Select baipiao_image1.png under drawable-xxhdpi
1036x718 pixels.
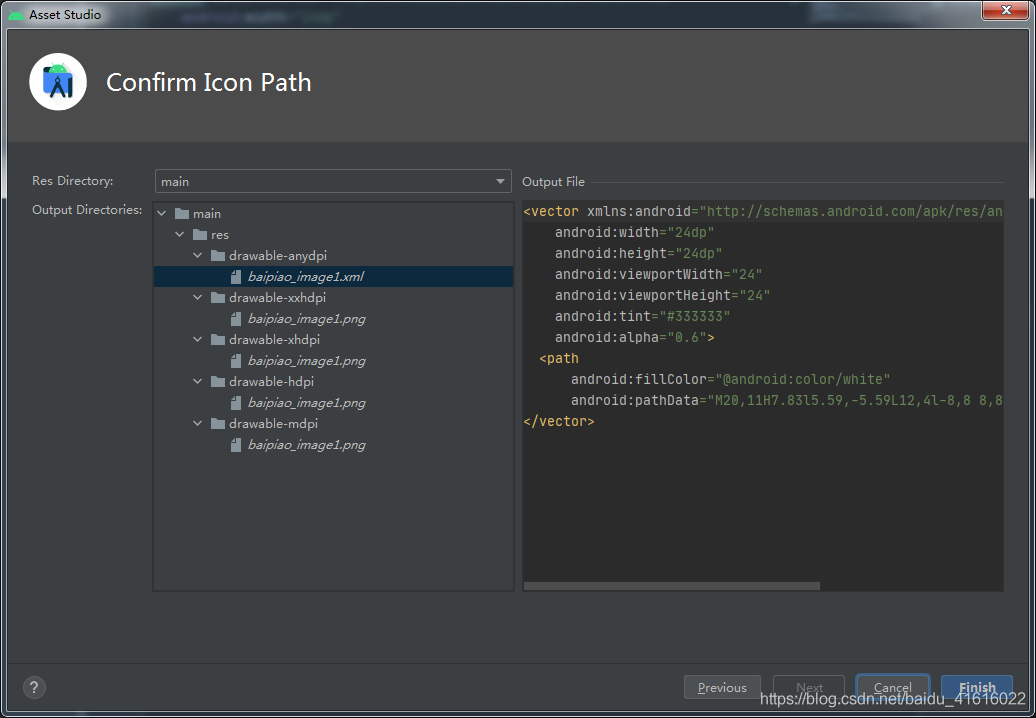click(307, 319)
